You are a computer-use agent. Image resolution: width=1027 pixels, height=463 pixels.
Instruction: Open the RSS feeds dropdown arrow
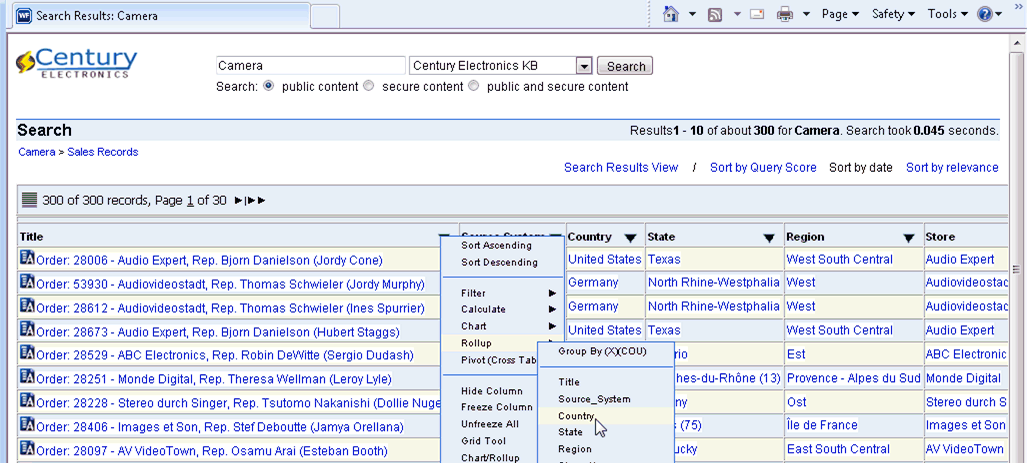point(737,14)
